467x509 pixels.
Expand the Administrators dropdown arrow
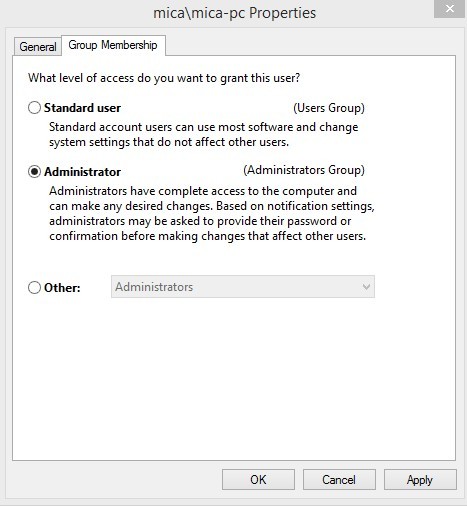pyautogui.click(x=366, y=287)
